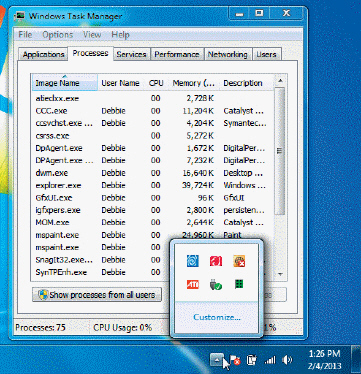The width and height of the screenshot is (361, 374).
Task: Select the atieclxx.exe process row
Action: 153,98
